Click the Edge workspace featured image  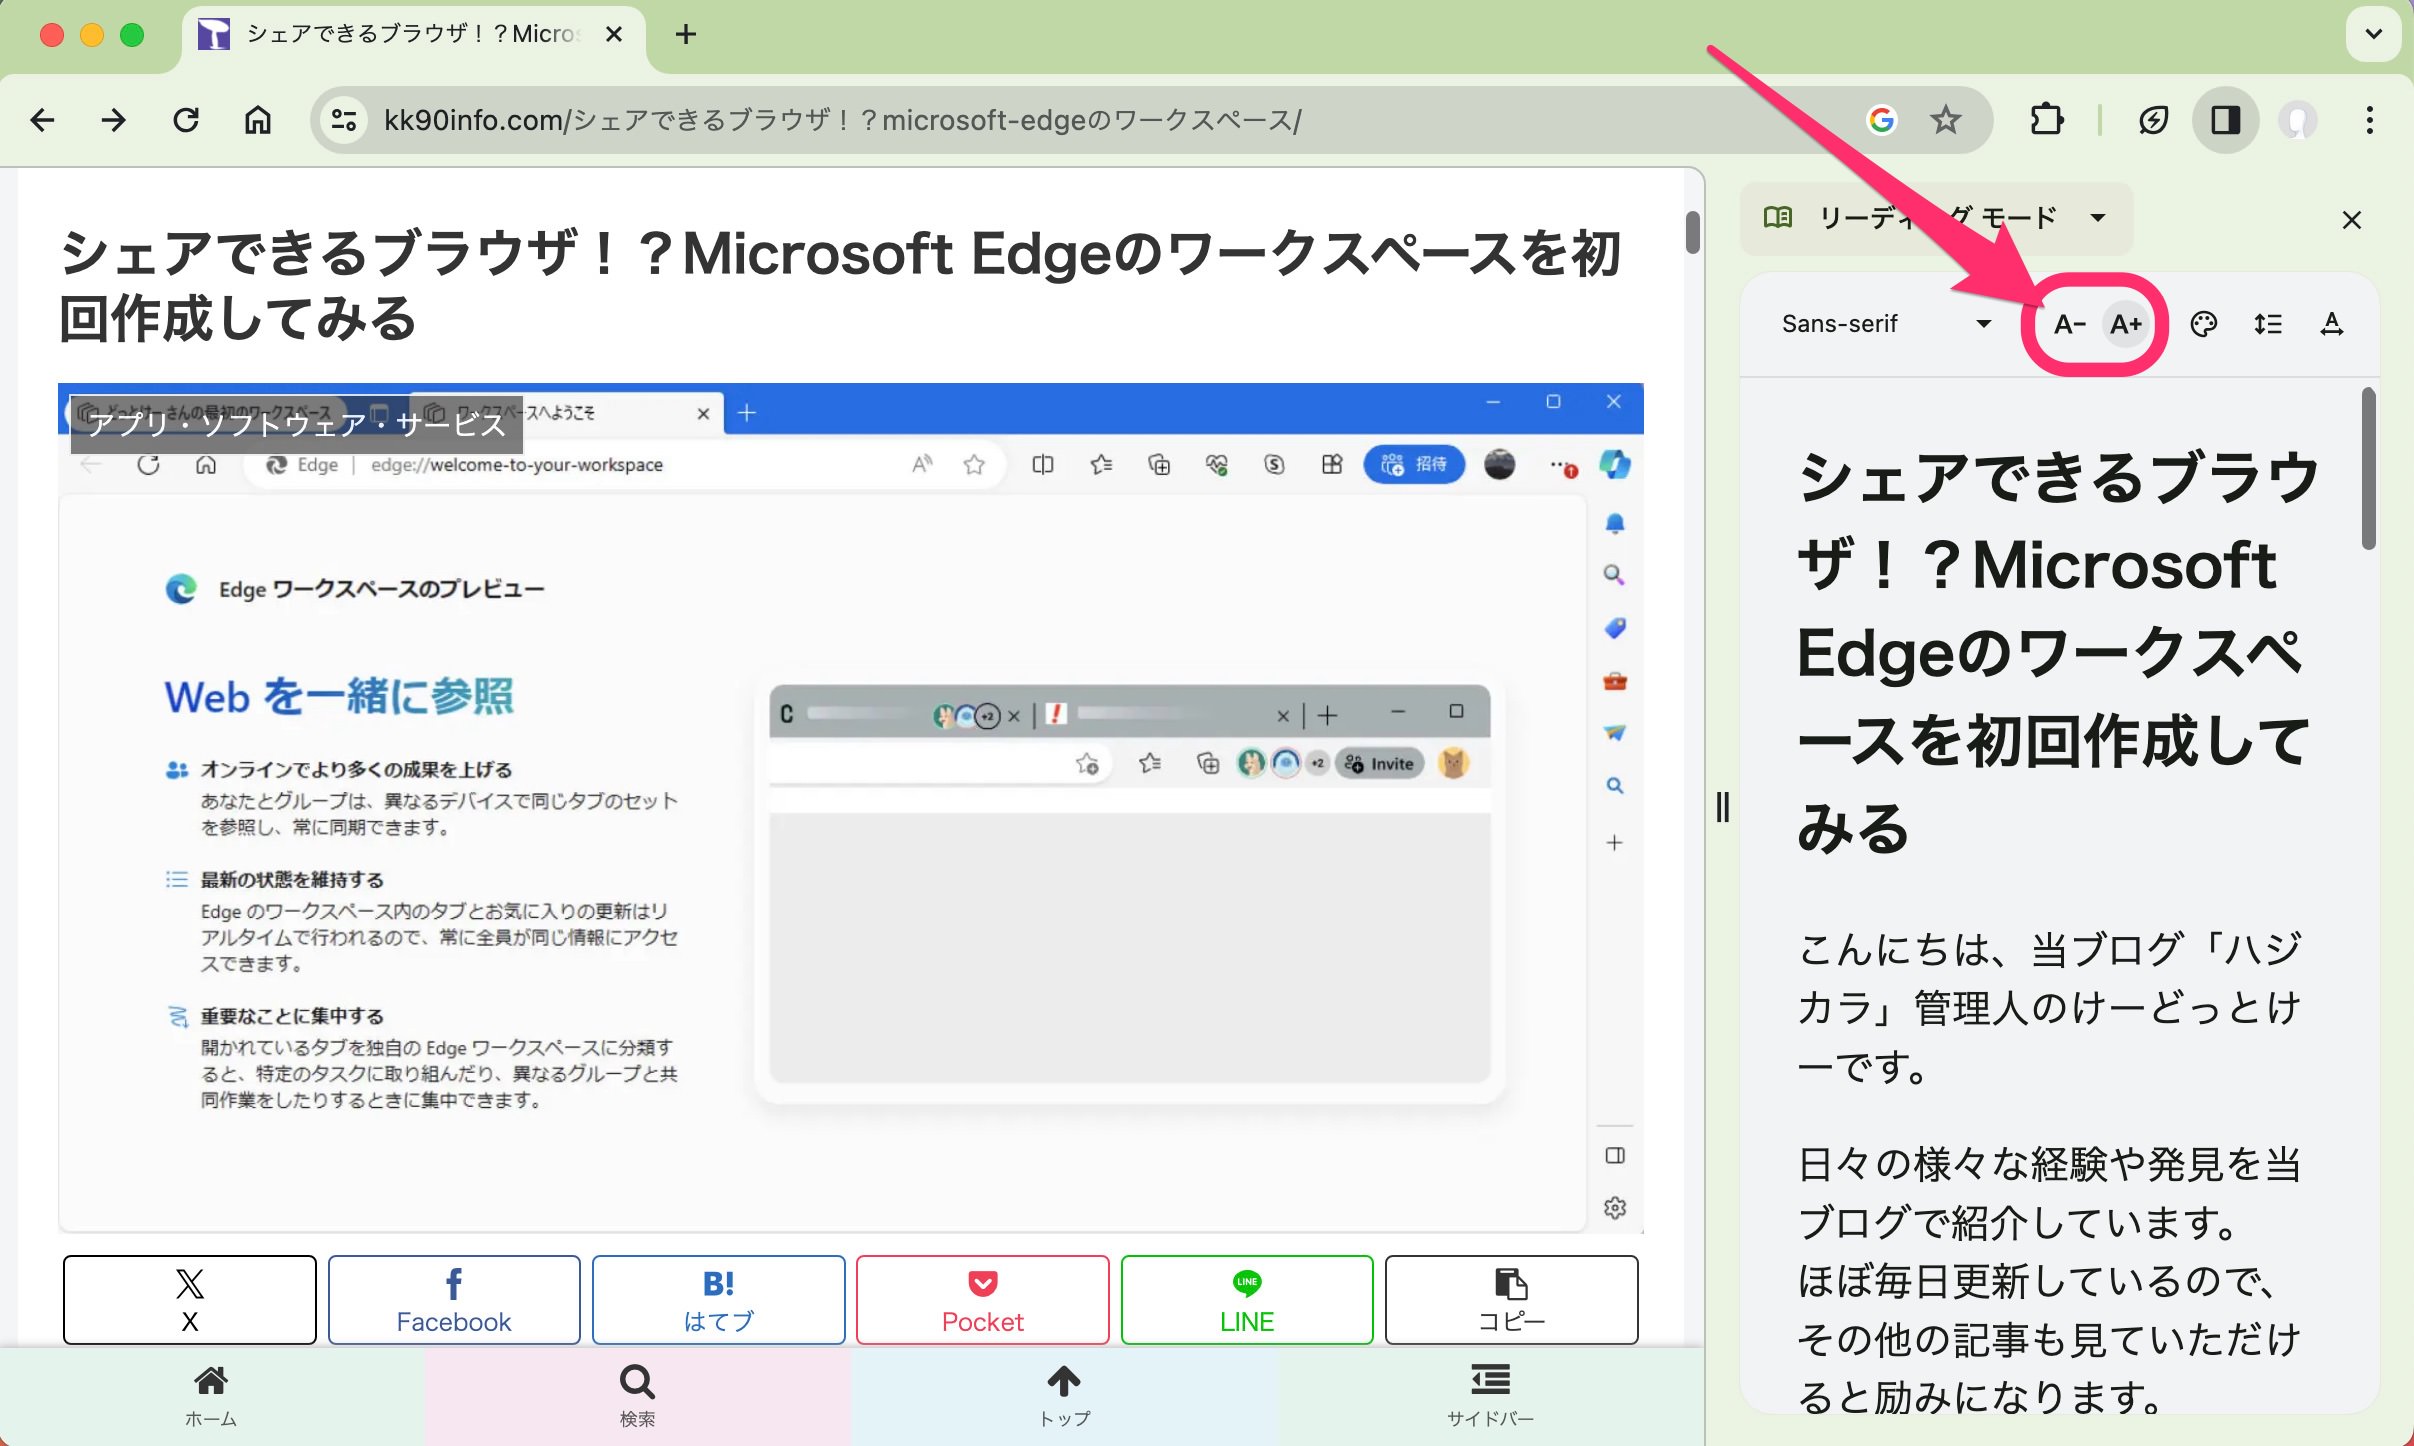(x=850, y=808)
